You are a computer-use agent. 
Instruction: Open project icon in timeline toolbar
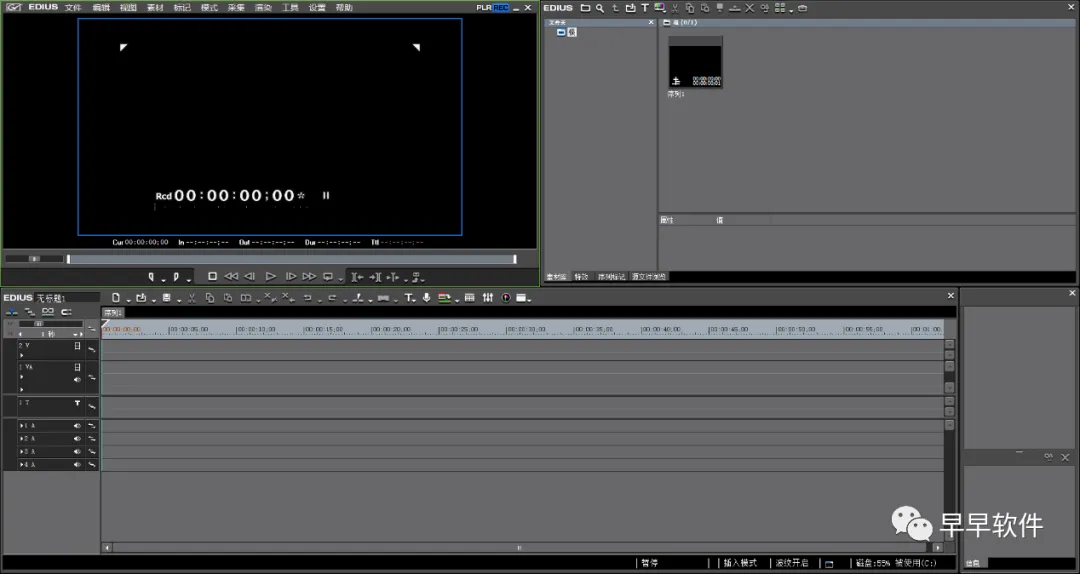tap(141, 298)
